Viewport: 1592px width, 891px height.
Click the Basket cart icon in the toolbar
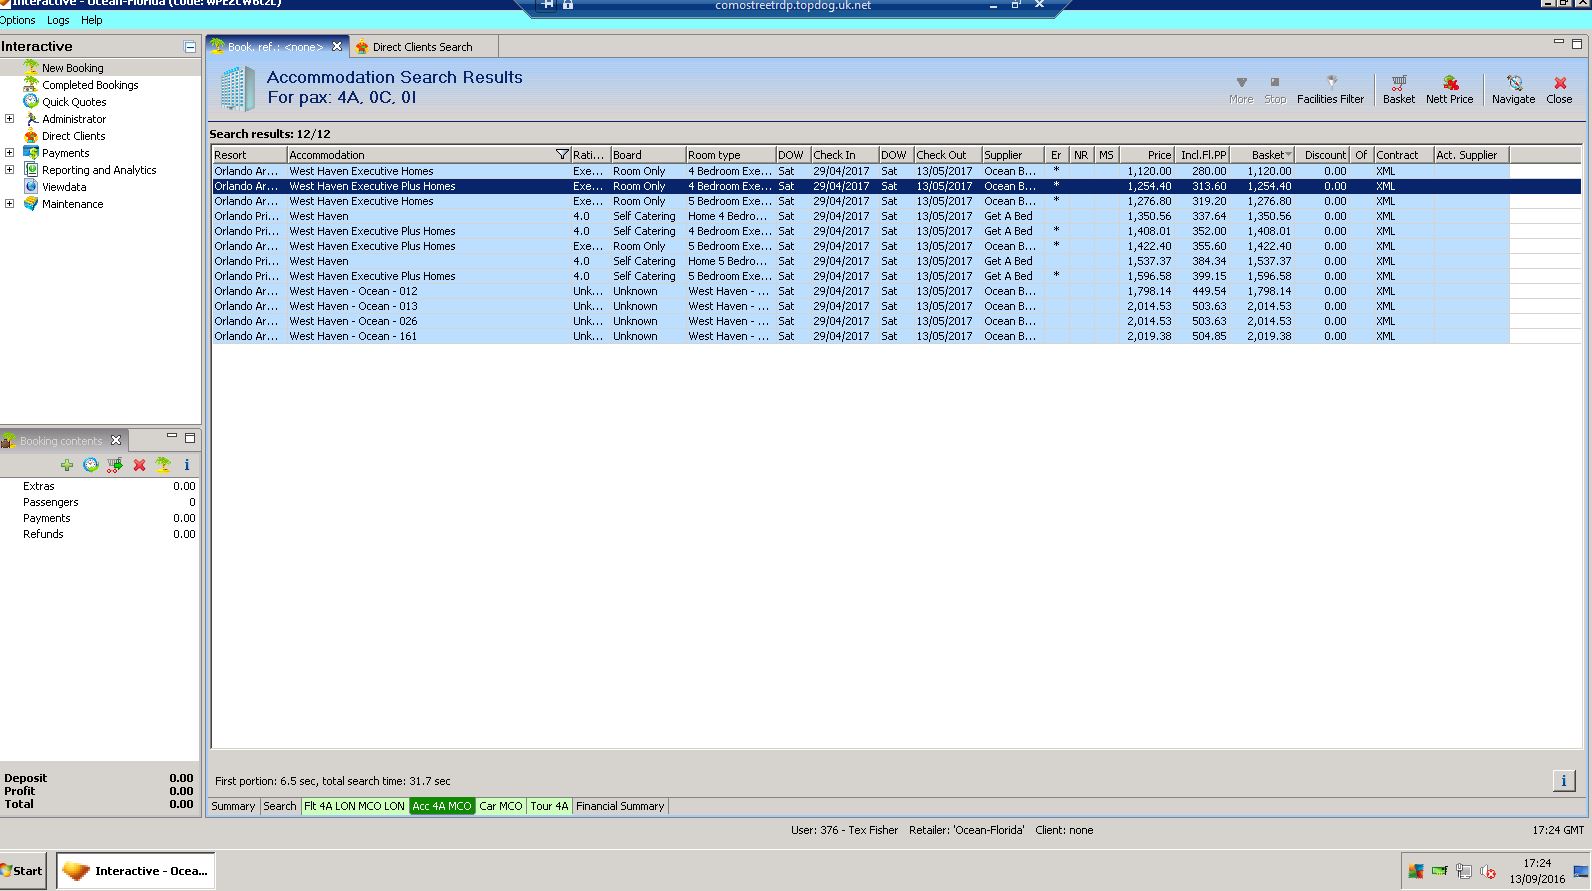point(1398,83)
